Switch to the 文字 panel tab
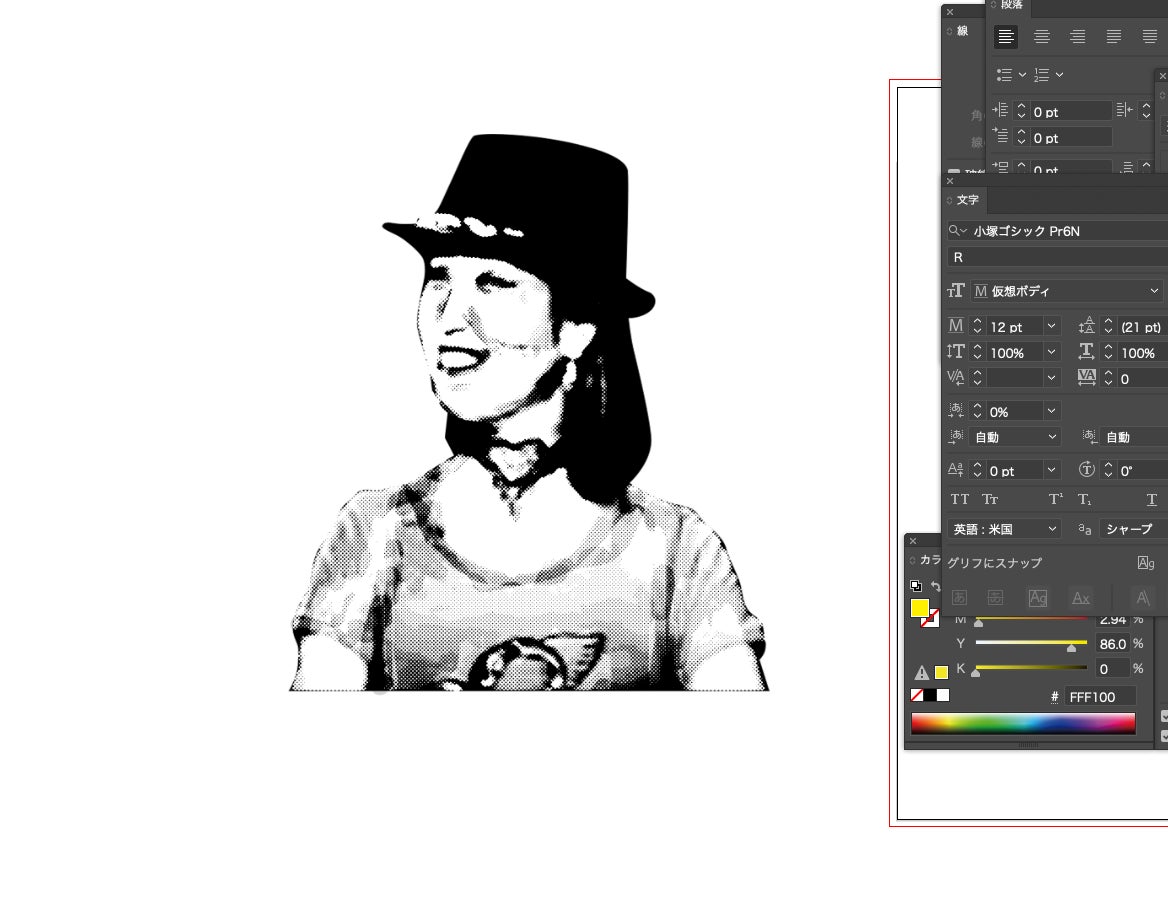Screen dimensions: 1168x901 click(967, 201)
